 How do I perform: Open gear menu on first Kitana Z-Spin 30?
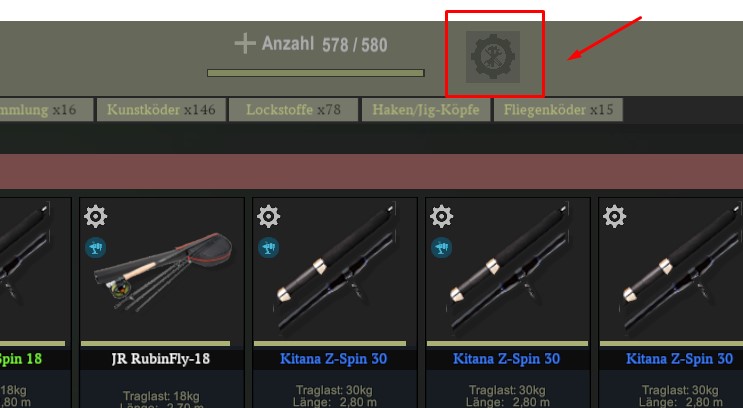click(269, 217)
